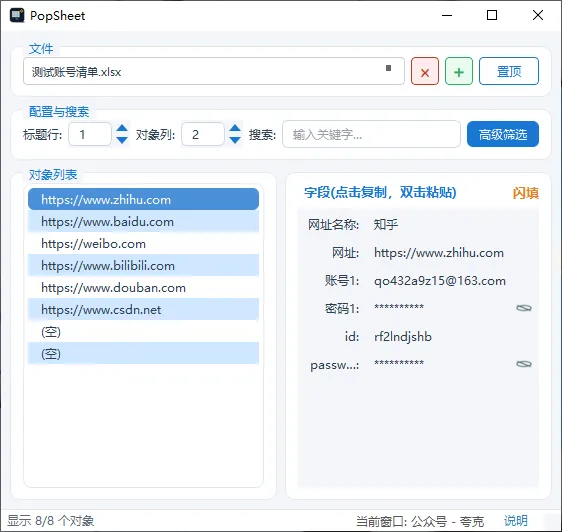Click the 闪填 flash-fill link

tap(525, 193)
